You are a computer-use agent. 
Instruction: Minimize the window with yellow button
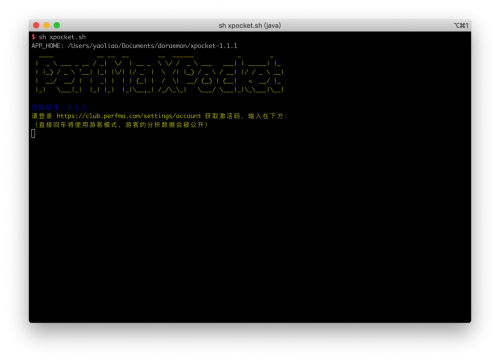click(x=47, y=25)
